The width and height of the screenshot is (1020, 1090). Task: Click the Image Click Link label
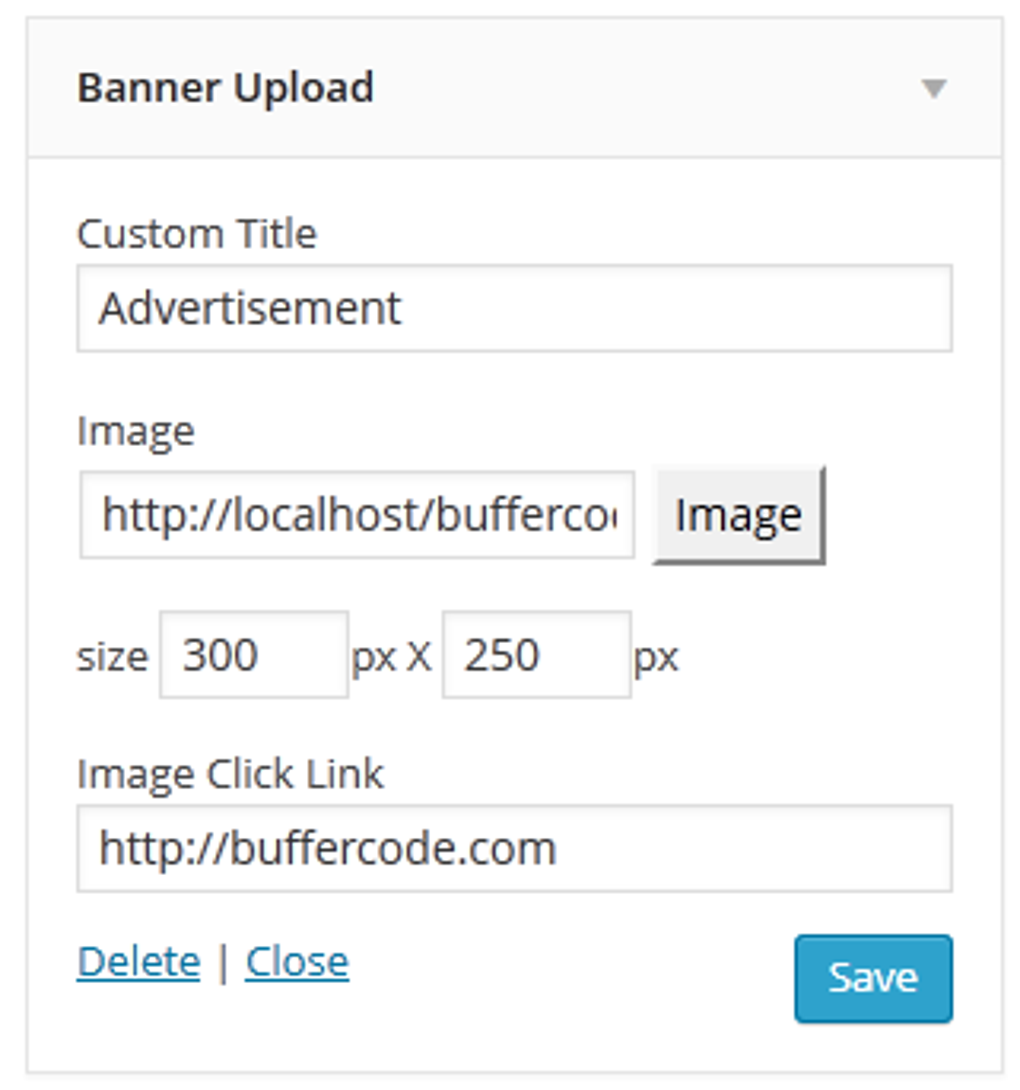coord(231,772)
